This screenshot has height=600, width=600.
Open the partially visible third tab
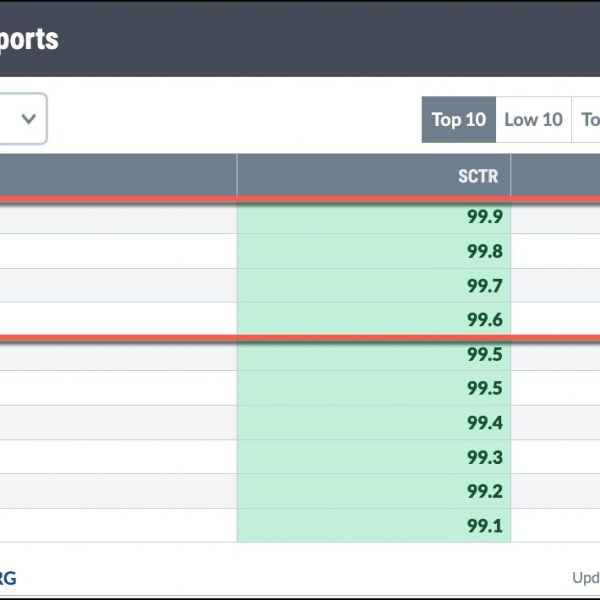click(586, 120)
